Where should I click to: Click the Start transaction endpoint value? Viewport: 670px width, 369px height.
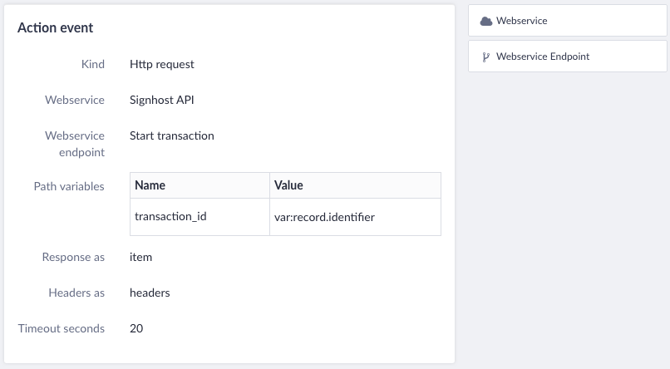click(x=172, y=136)
